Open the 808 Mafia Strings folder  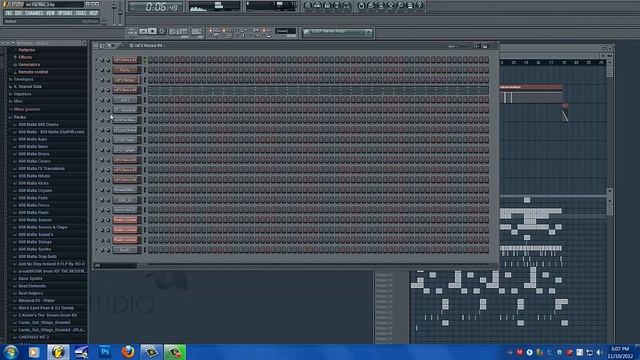point(35,242)
